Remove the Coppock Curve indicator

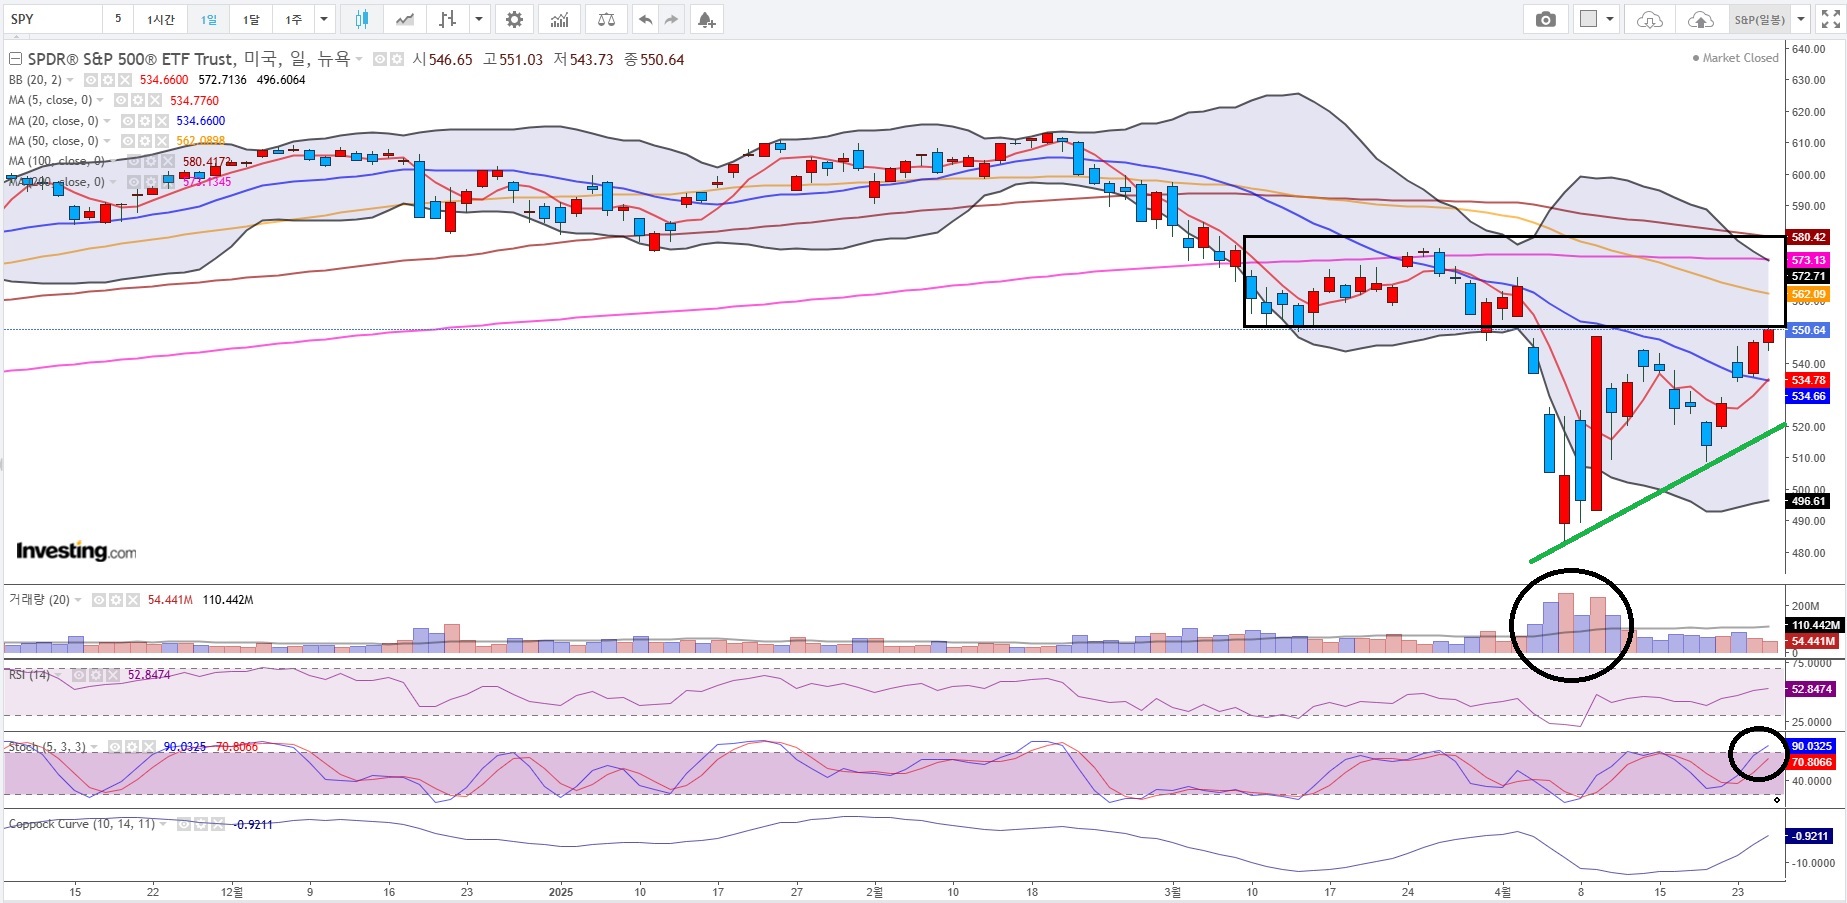pos(217,824)
